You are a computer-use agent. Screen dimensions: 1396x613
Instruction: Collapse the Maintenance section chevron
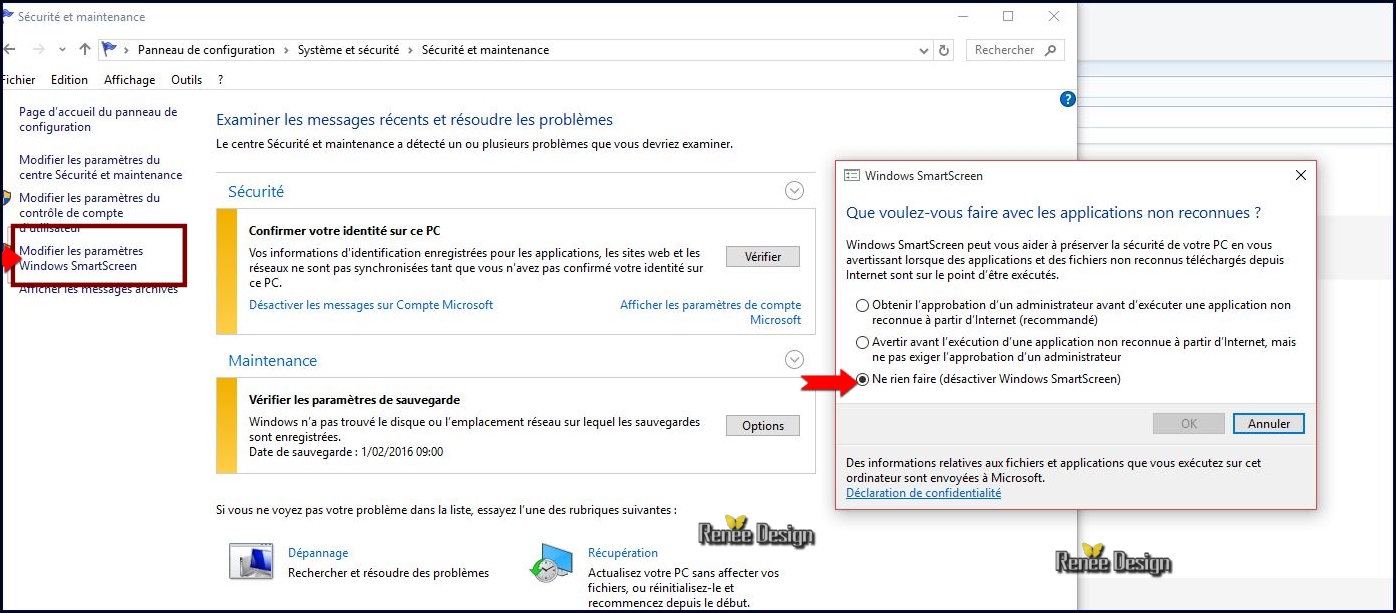click(x=794, y=359)
